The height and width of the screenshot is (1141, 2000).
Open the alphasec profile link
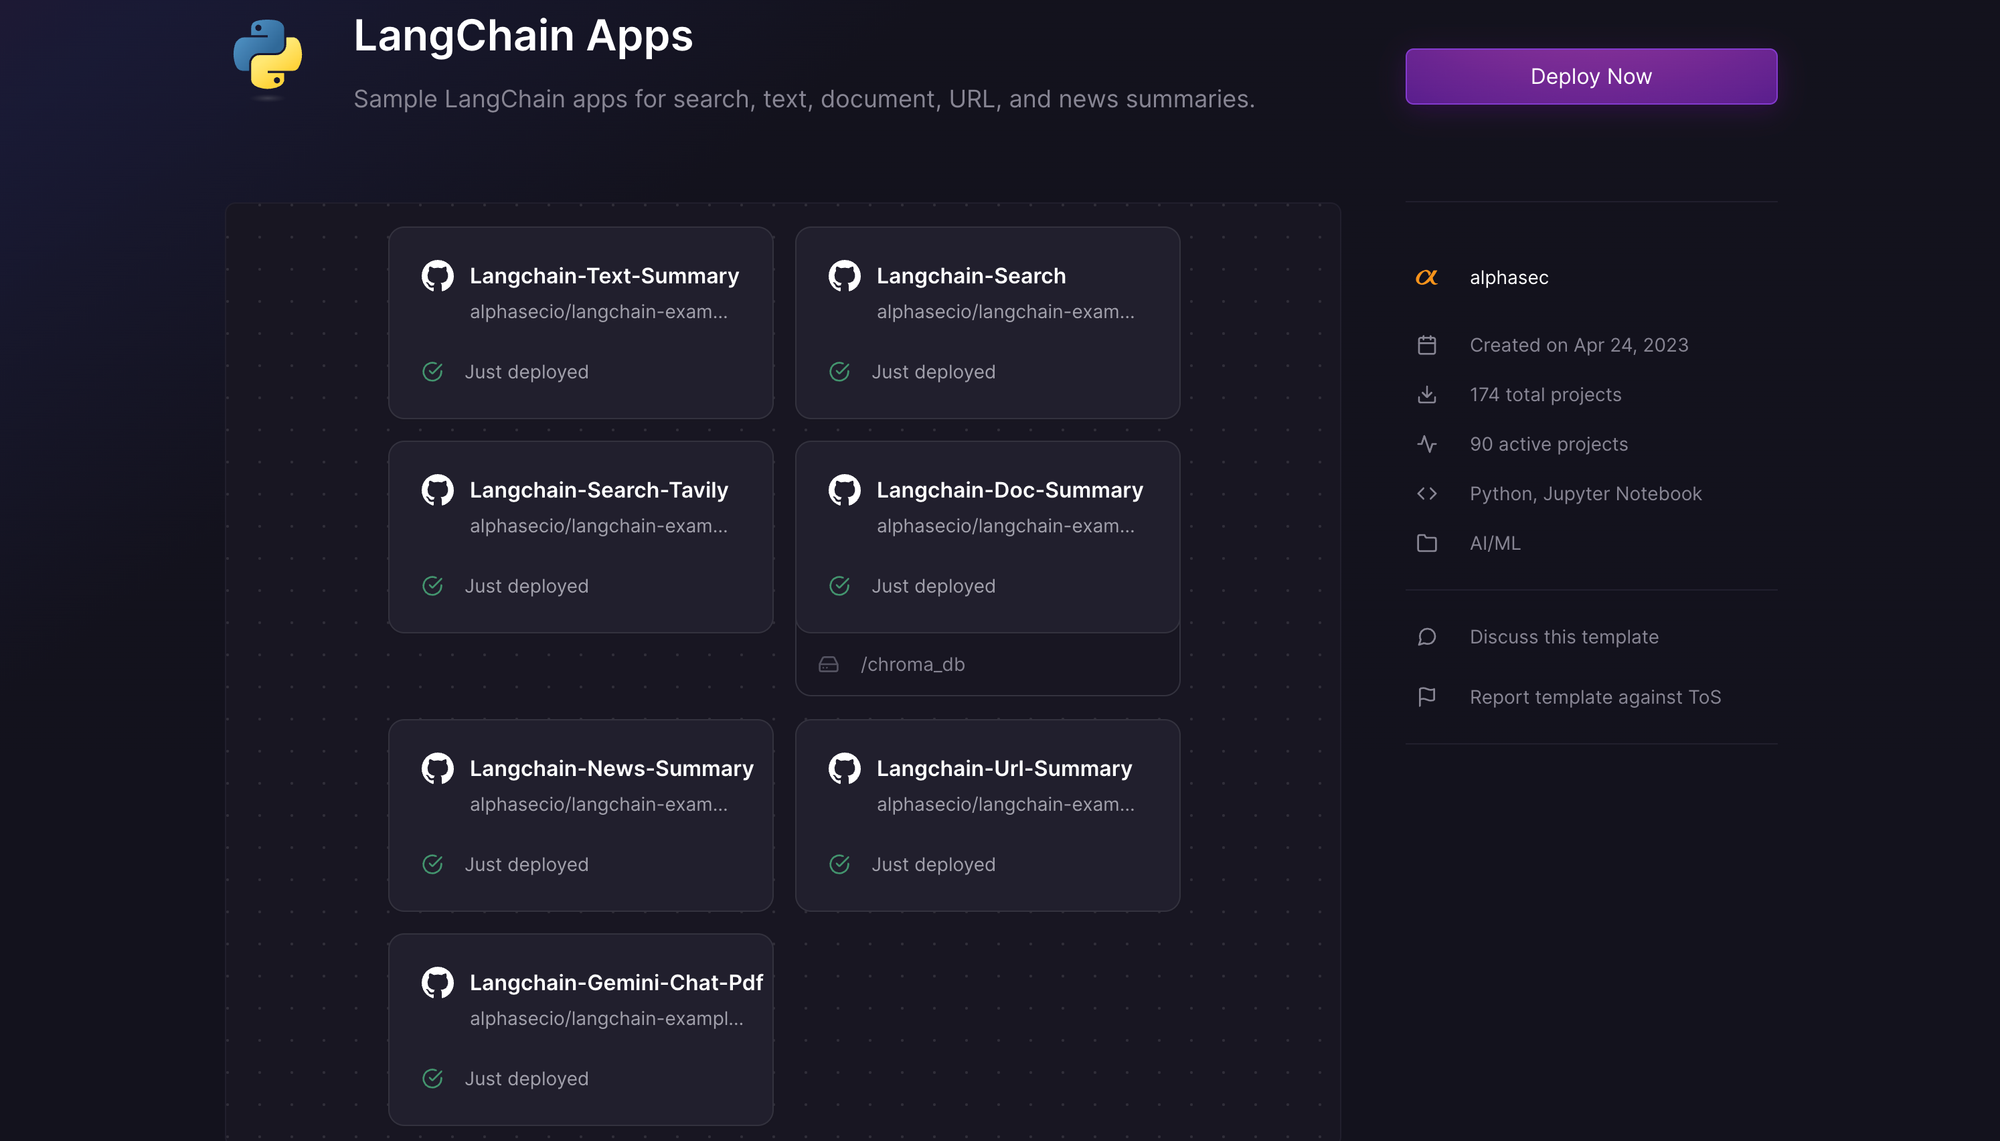point(1509,277)
